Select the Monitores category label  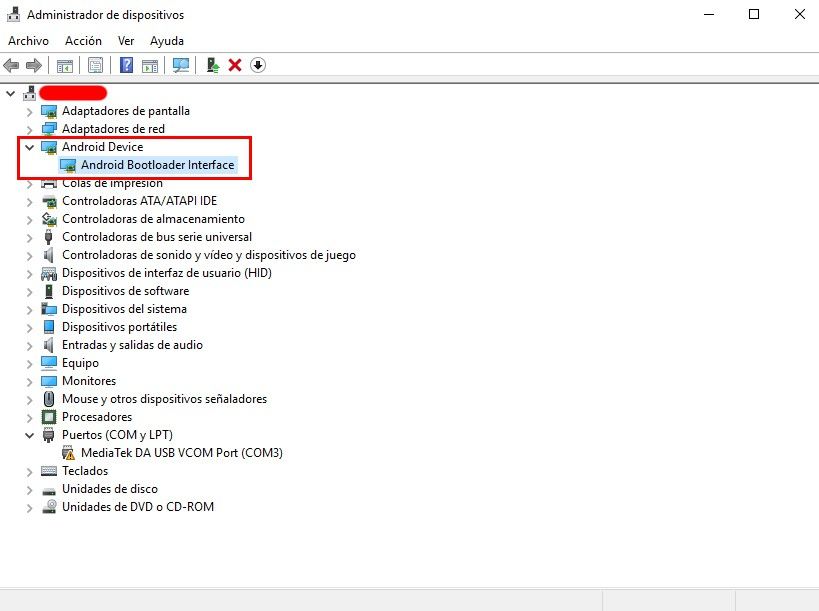click(89, 381)
